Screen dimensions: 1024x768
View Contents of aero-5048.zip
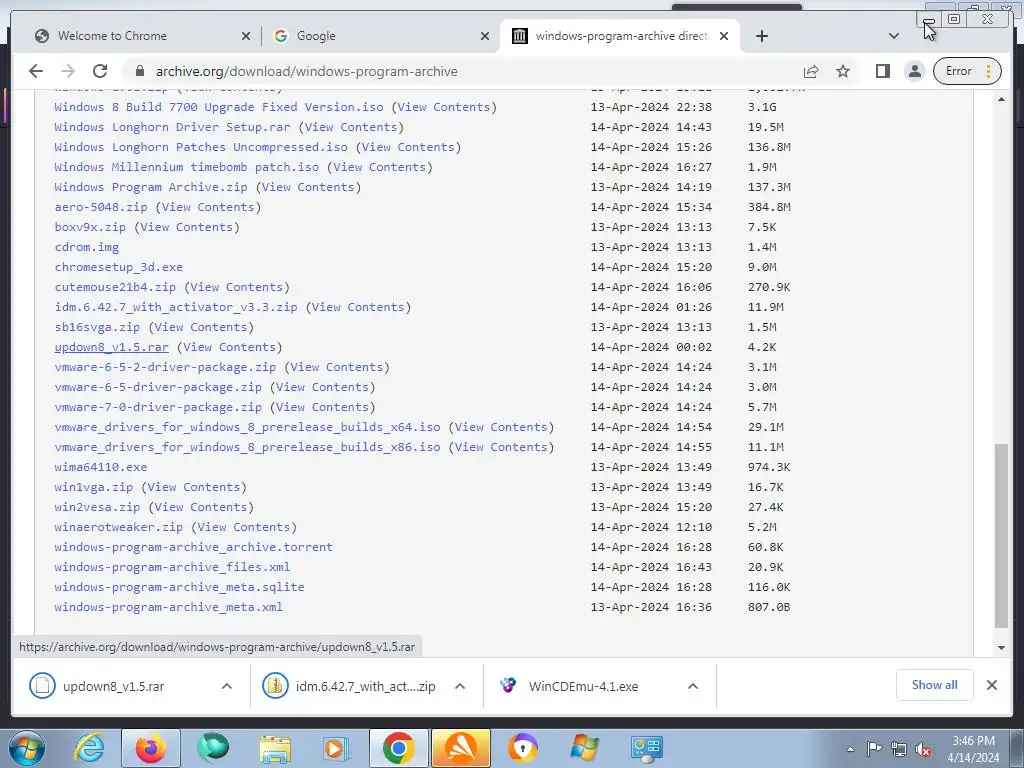208,207
